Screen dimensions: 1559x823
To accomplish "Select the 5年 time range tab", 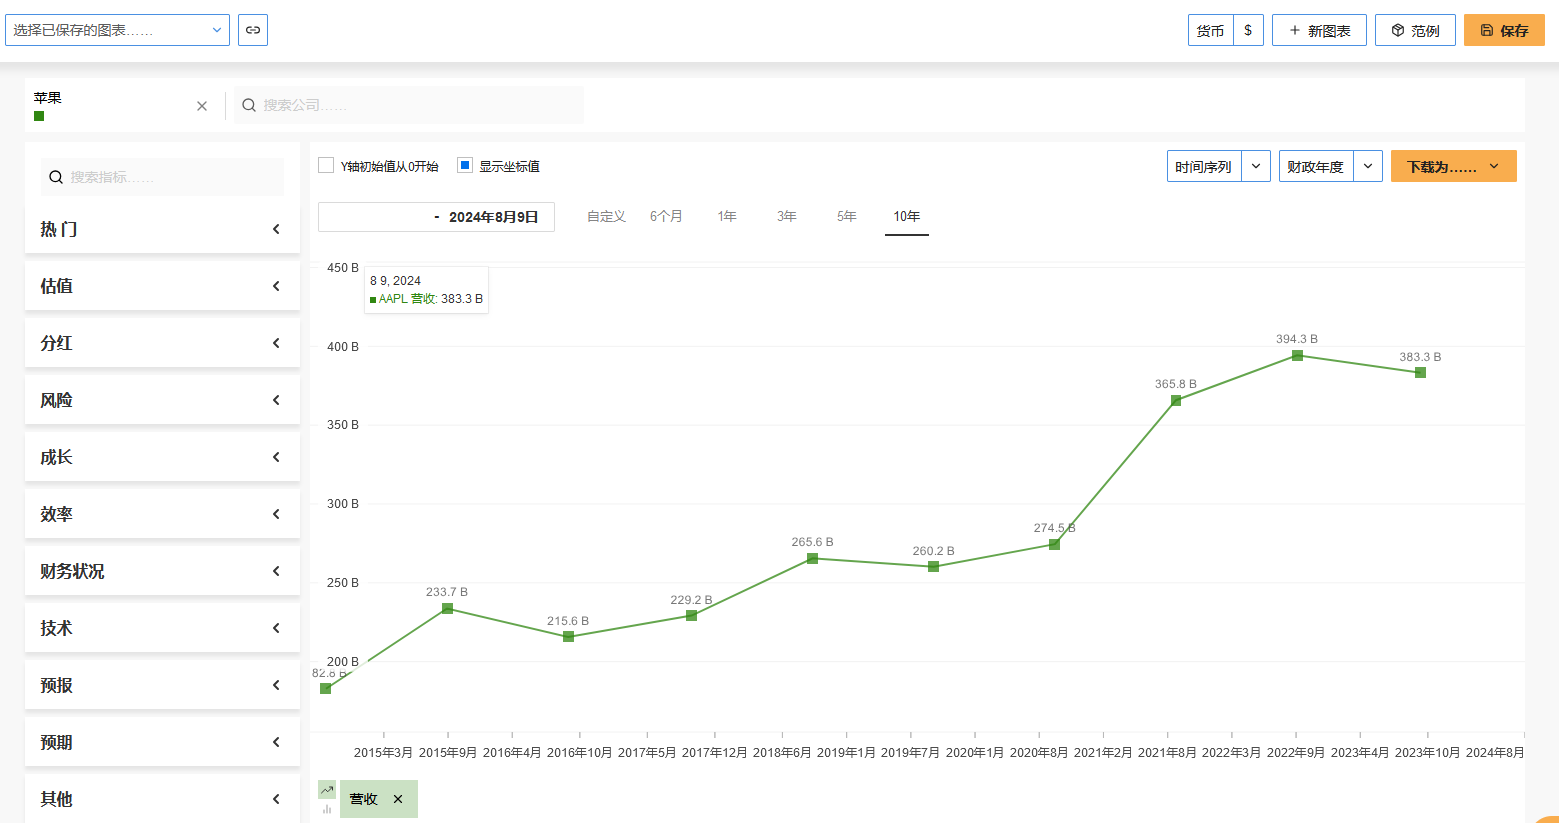I will pos(846,216).
